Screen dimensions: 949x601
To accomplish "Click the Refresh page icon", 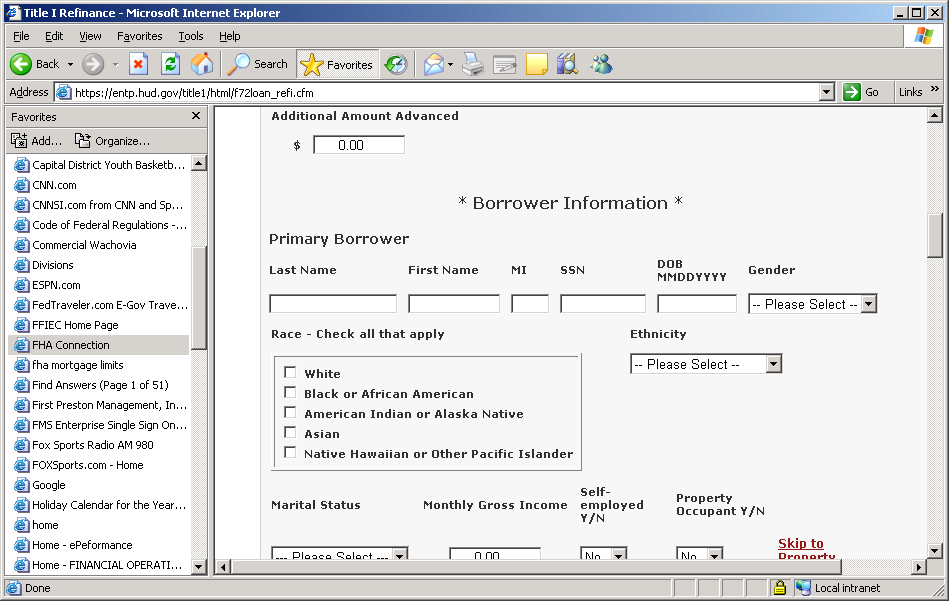I will click(x=170, y=64).
